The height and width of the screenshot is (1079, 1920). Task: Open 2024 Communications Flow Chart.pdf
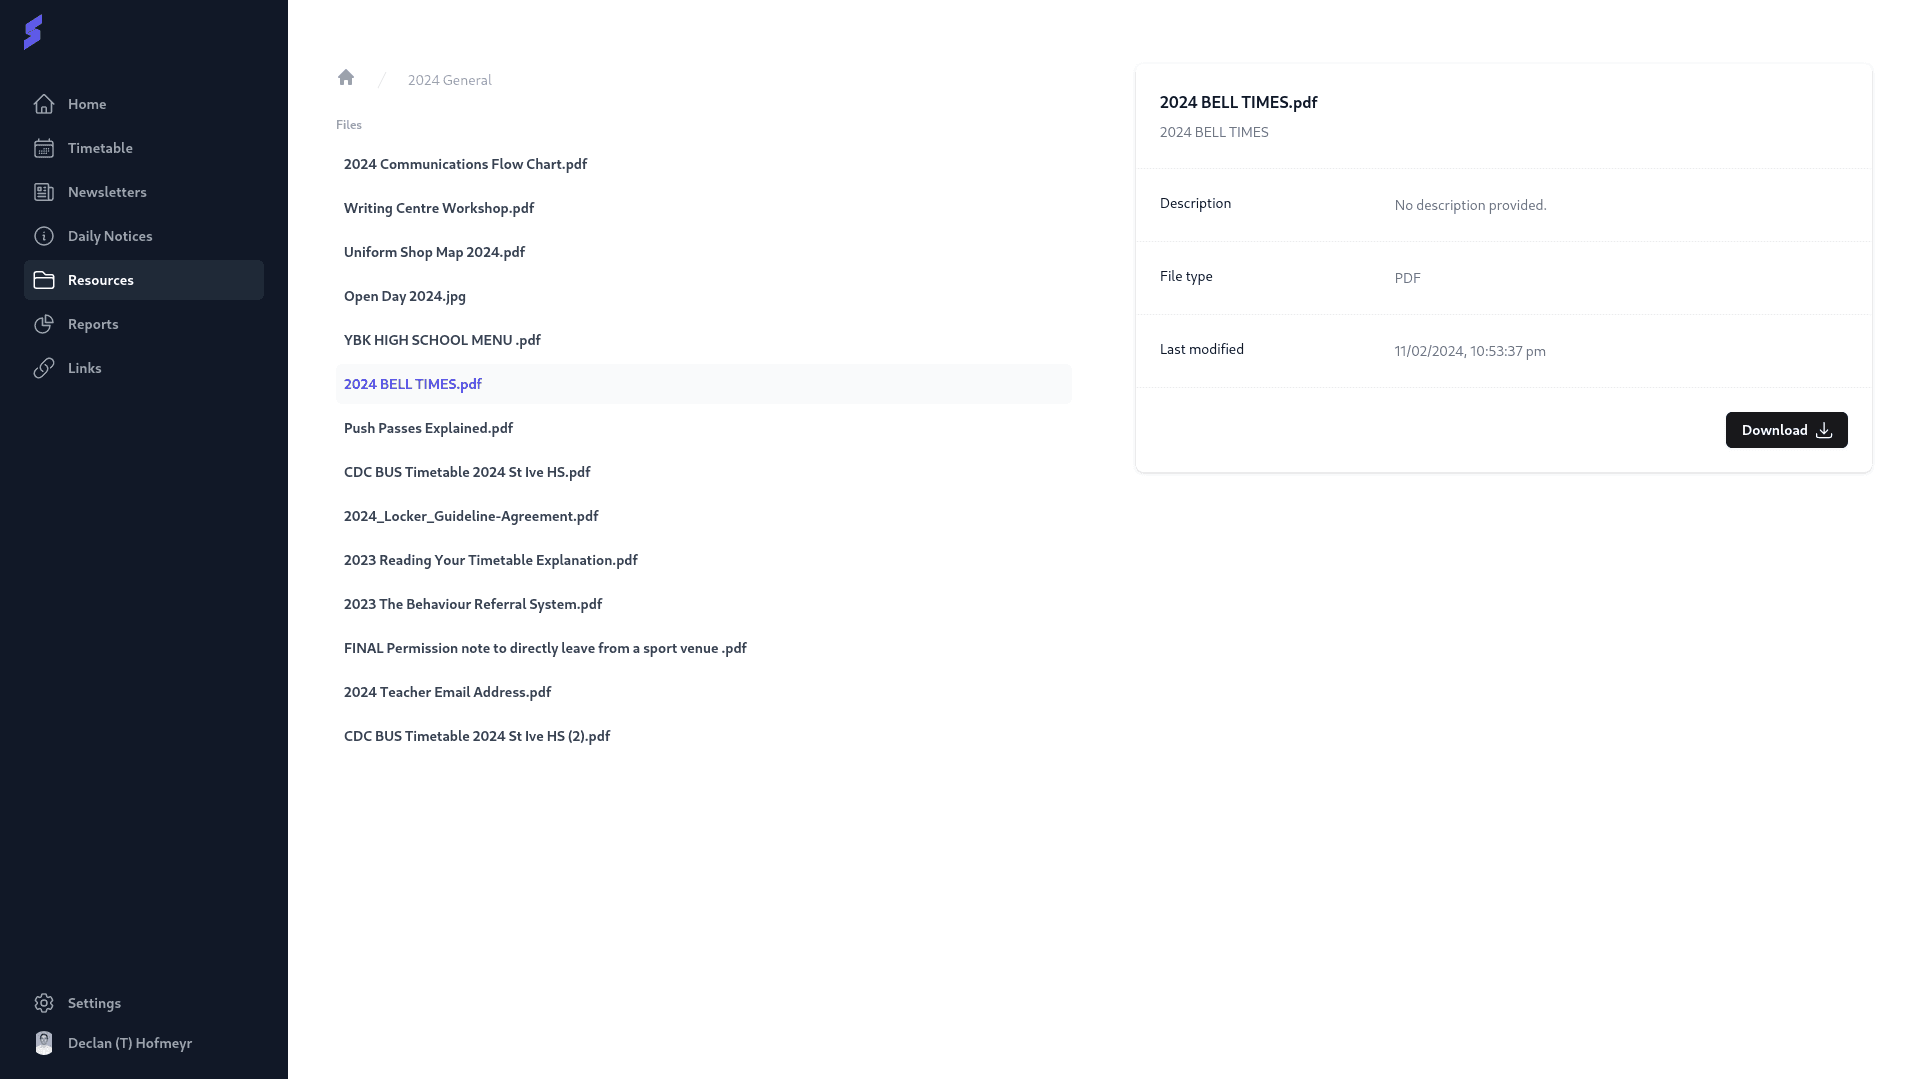[x=465, y=164]
